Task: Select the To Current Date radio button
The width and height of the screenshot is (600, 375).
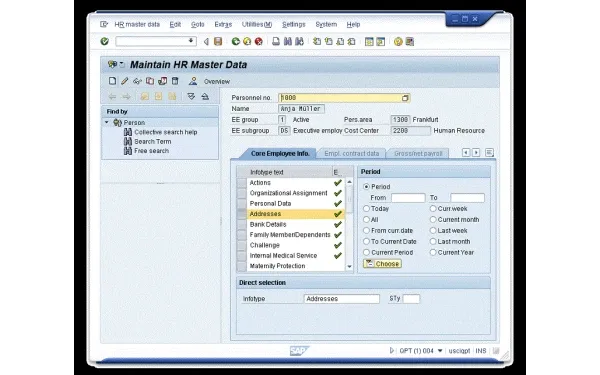Action: 366,241
